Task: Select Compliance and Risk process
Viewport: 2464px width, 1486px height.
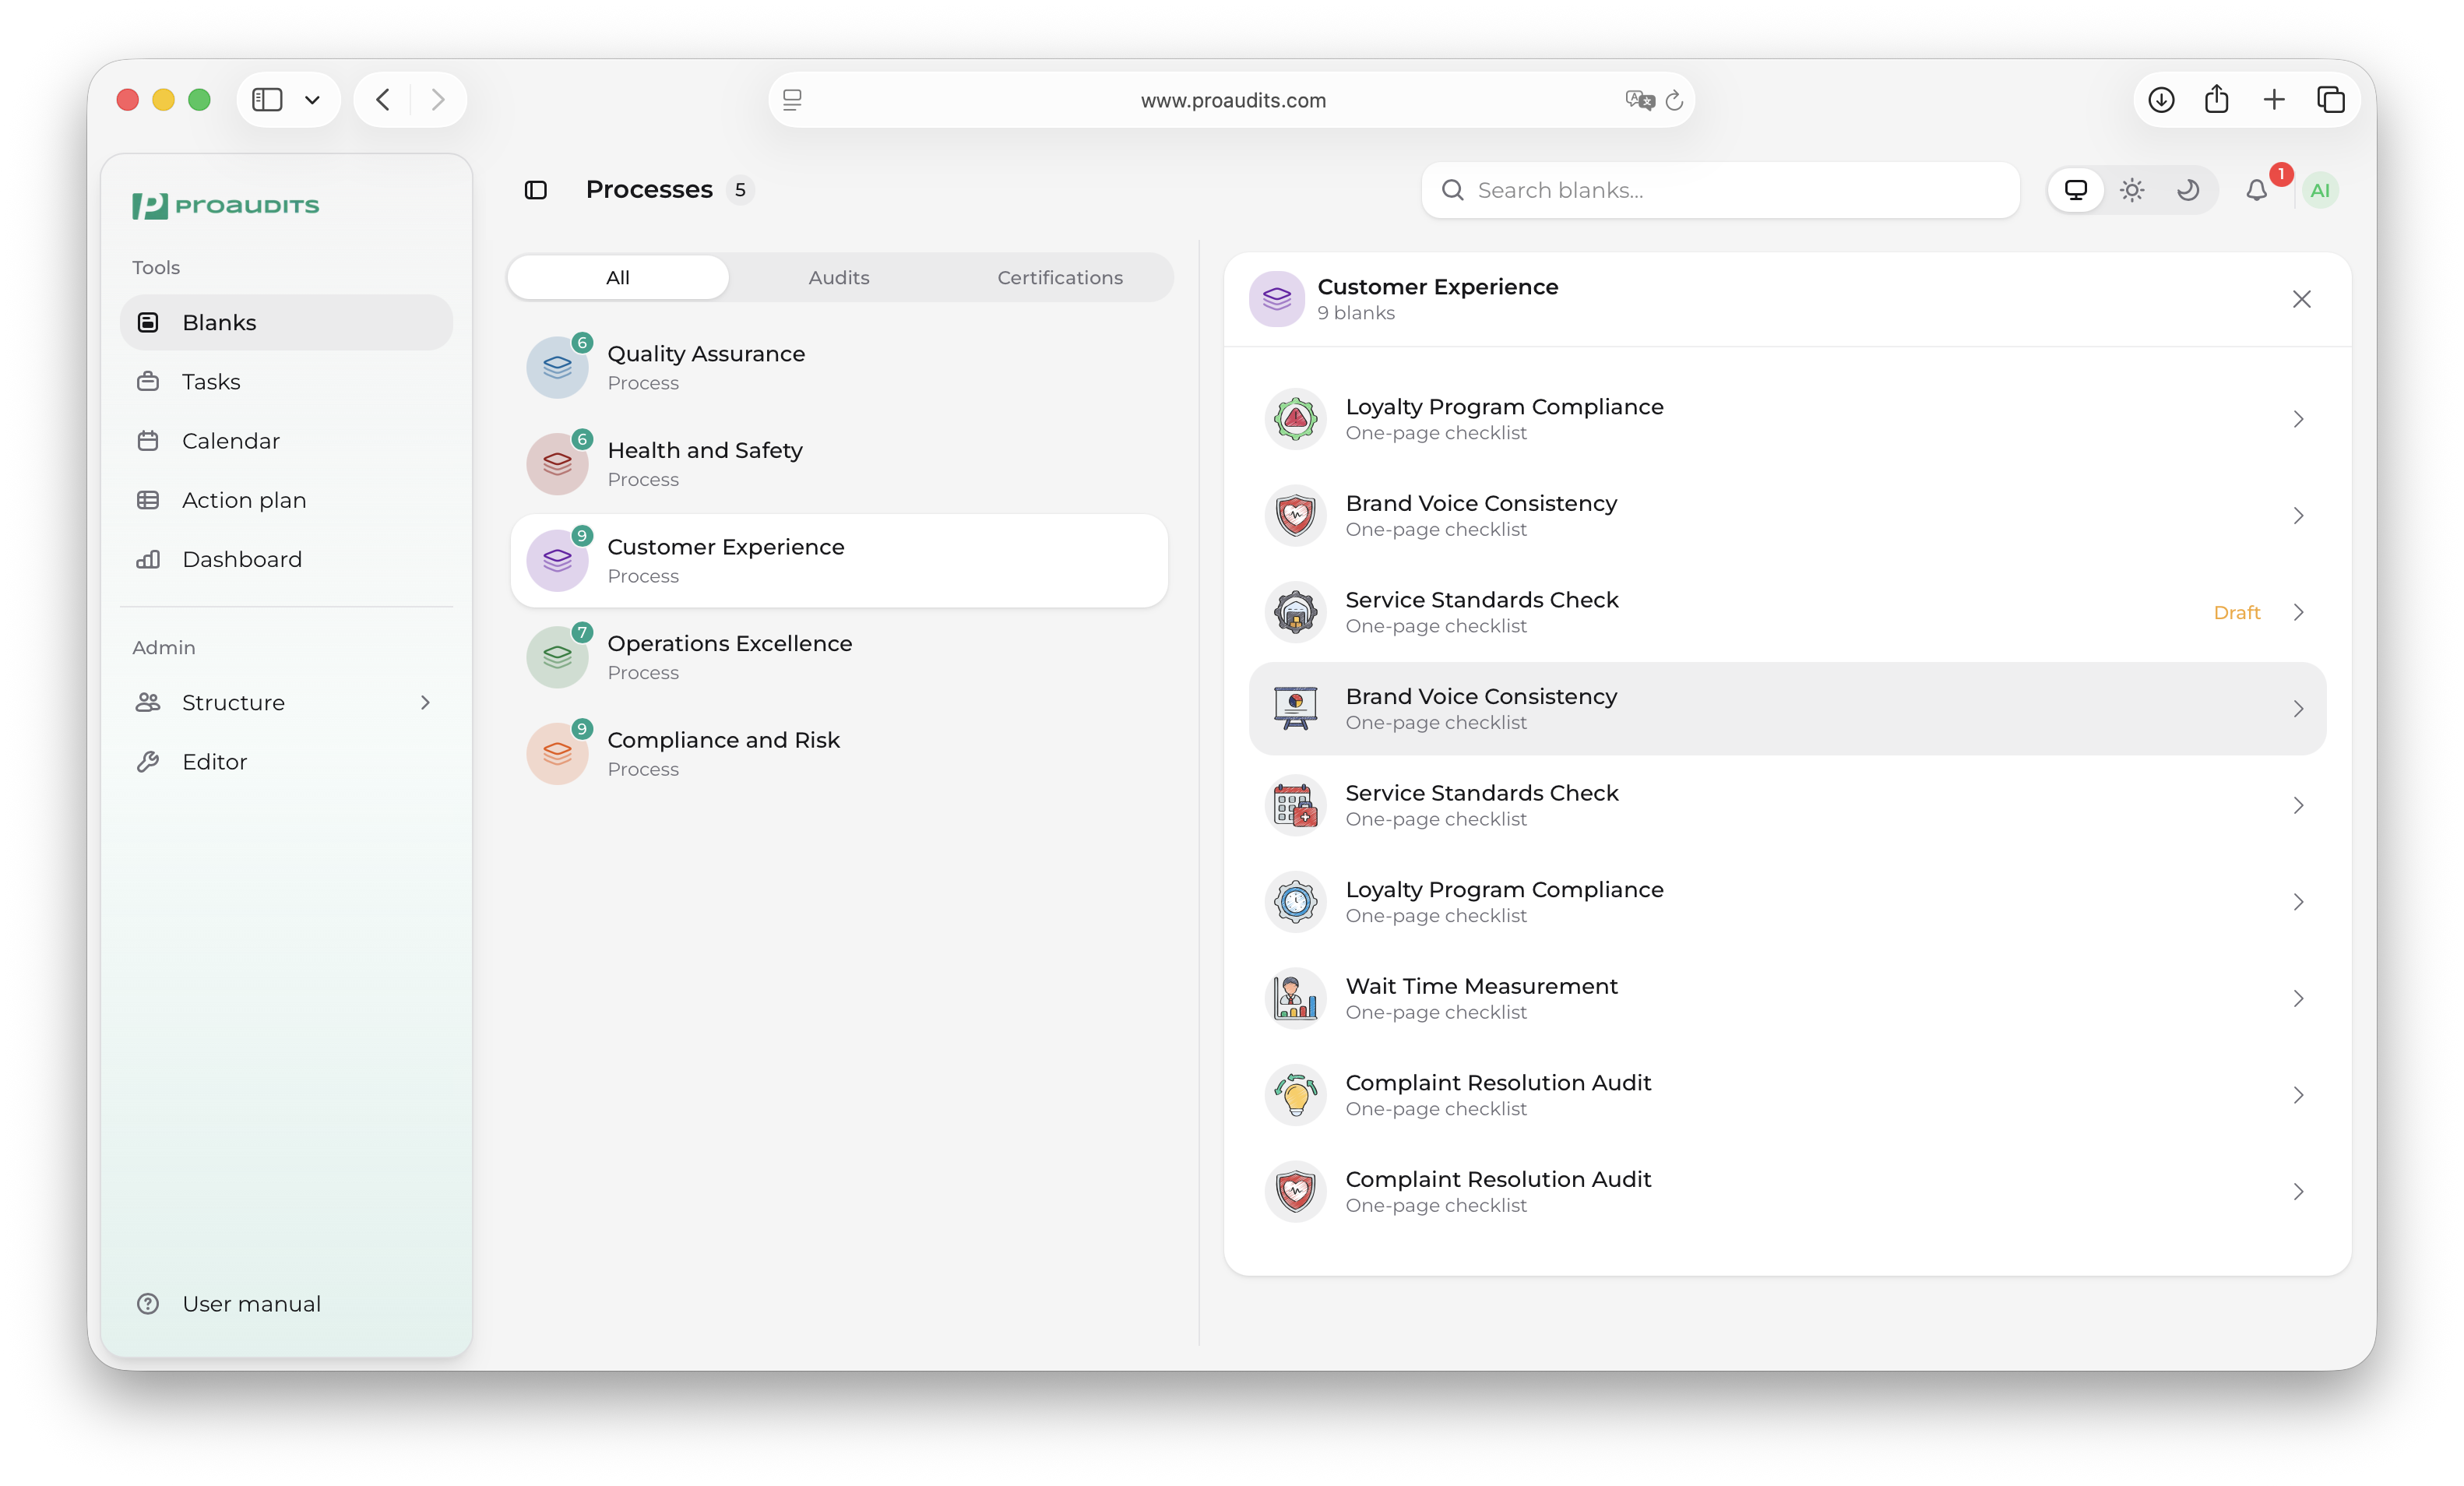Action: [839, 754]
